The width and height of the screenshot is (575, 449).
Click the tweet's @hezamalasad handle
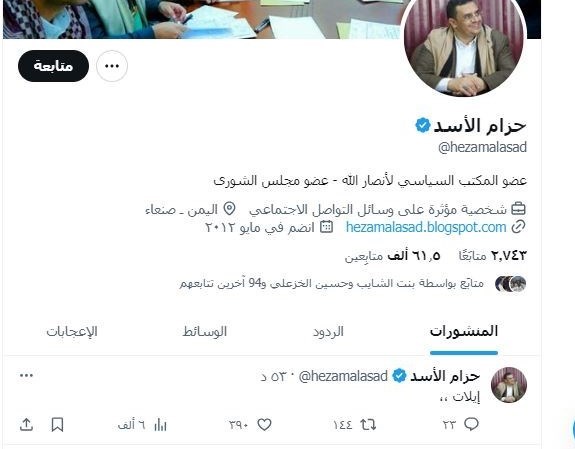pos(343,376)
